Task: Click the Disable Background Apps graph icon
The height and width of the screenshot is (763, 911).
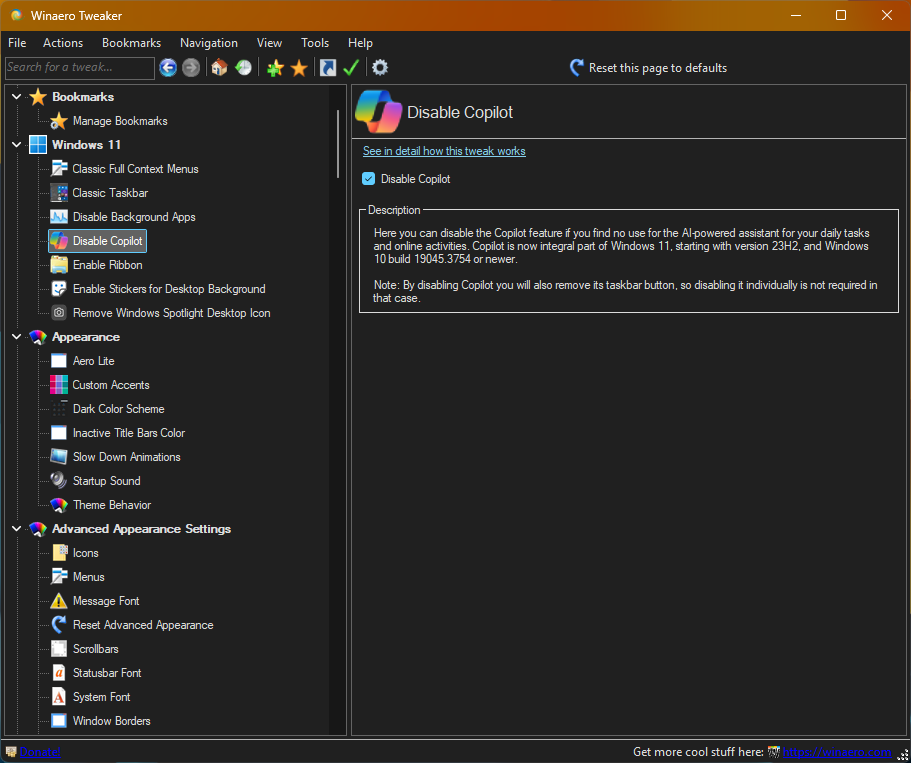Action: 59,217
